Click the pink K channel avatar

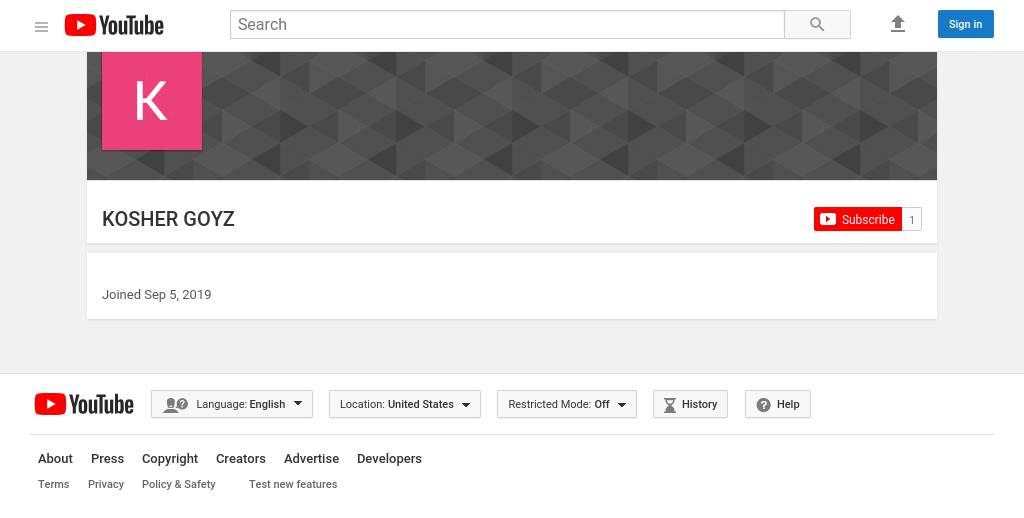pyautogui.click(x=152, y=101)
